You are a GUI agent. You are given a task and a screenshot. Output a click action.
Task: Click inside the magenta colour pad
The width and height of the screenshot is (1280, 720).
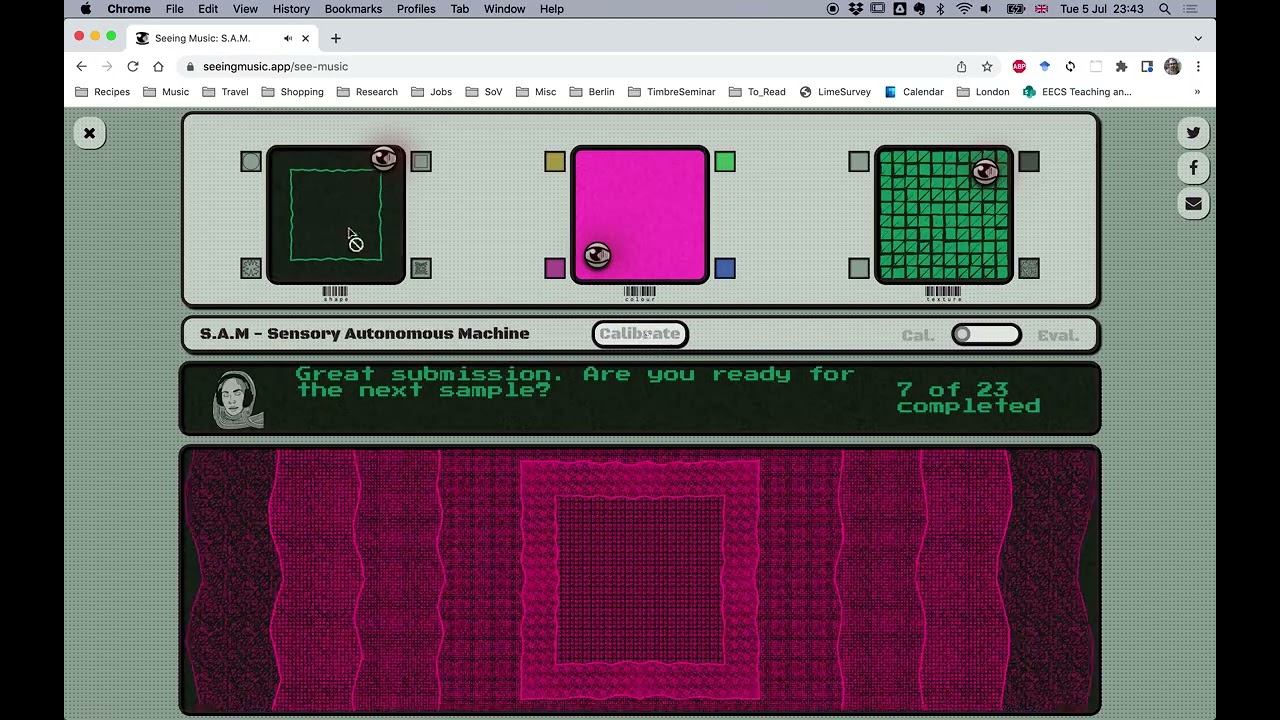[x=640, y=215]
